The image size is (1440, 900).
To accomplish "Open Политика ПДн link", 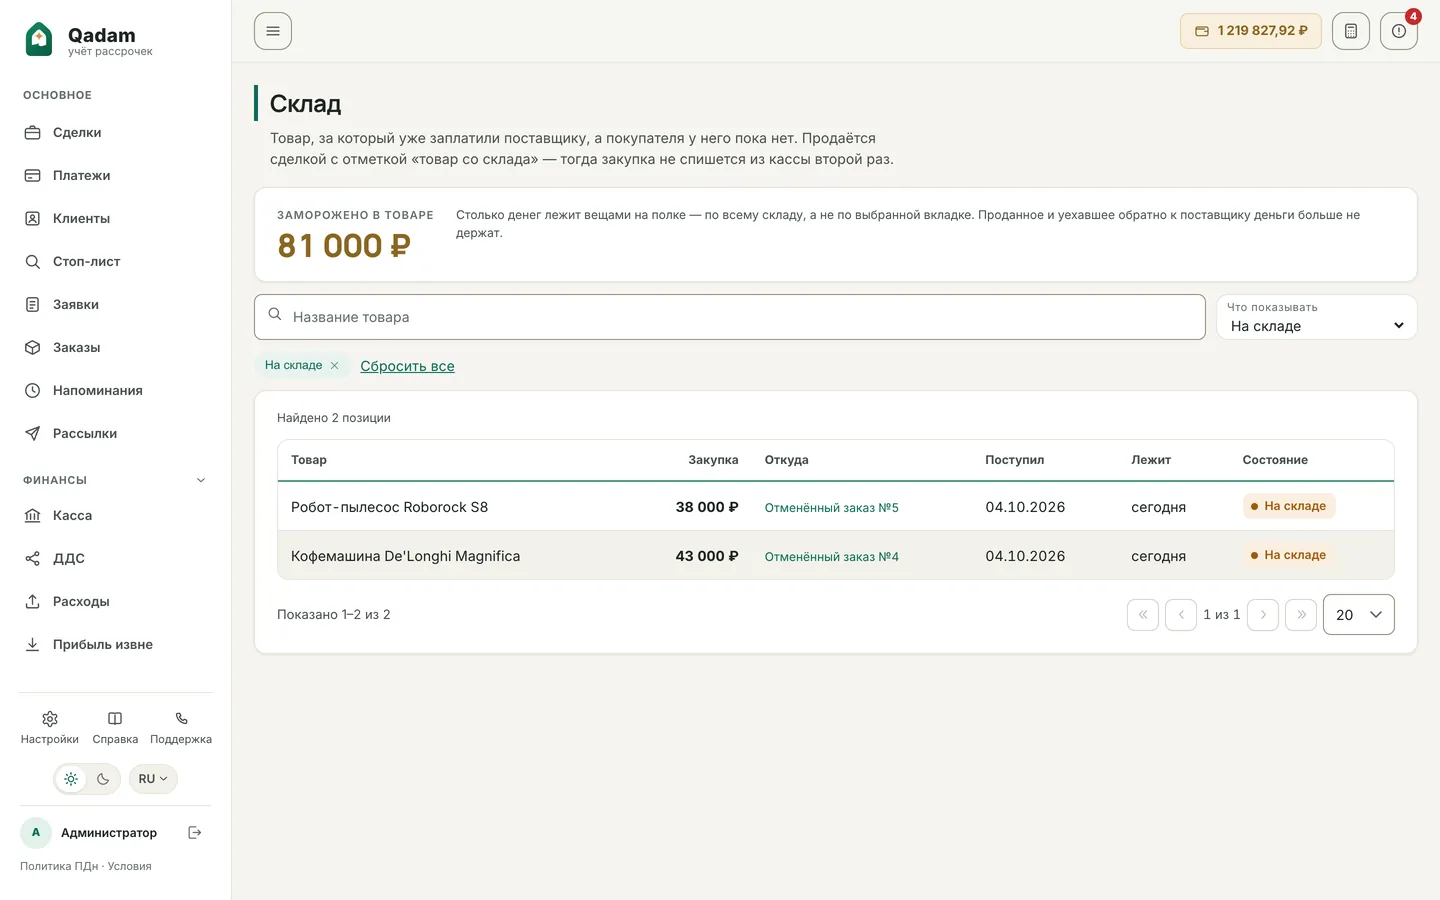I will tap(59, 866).
